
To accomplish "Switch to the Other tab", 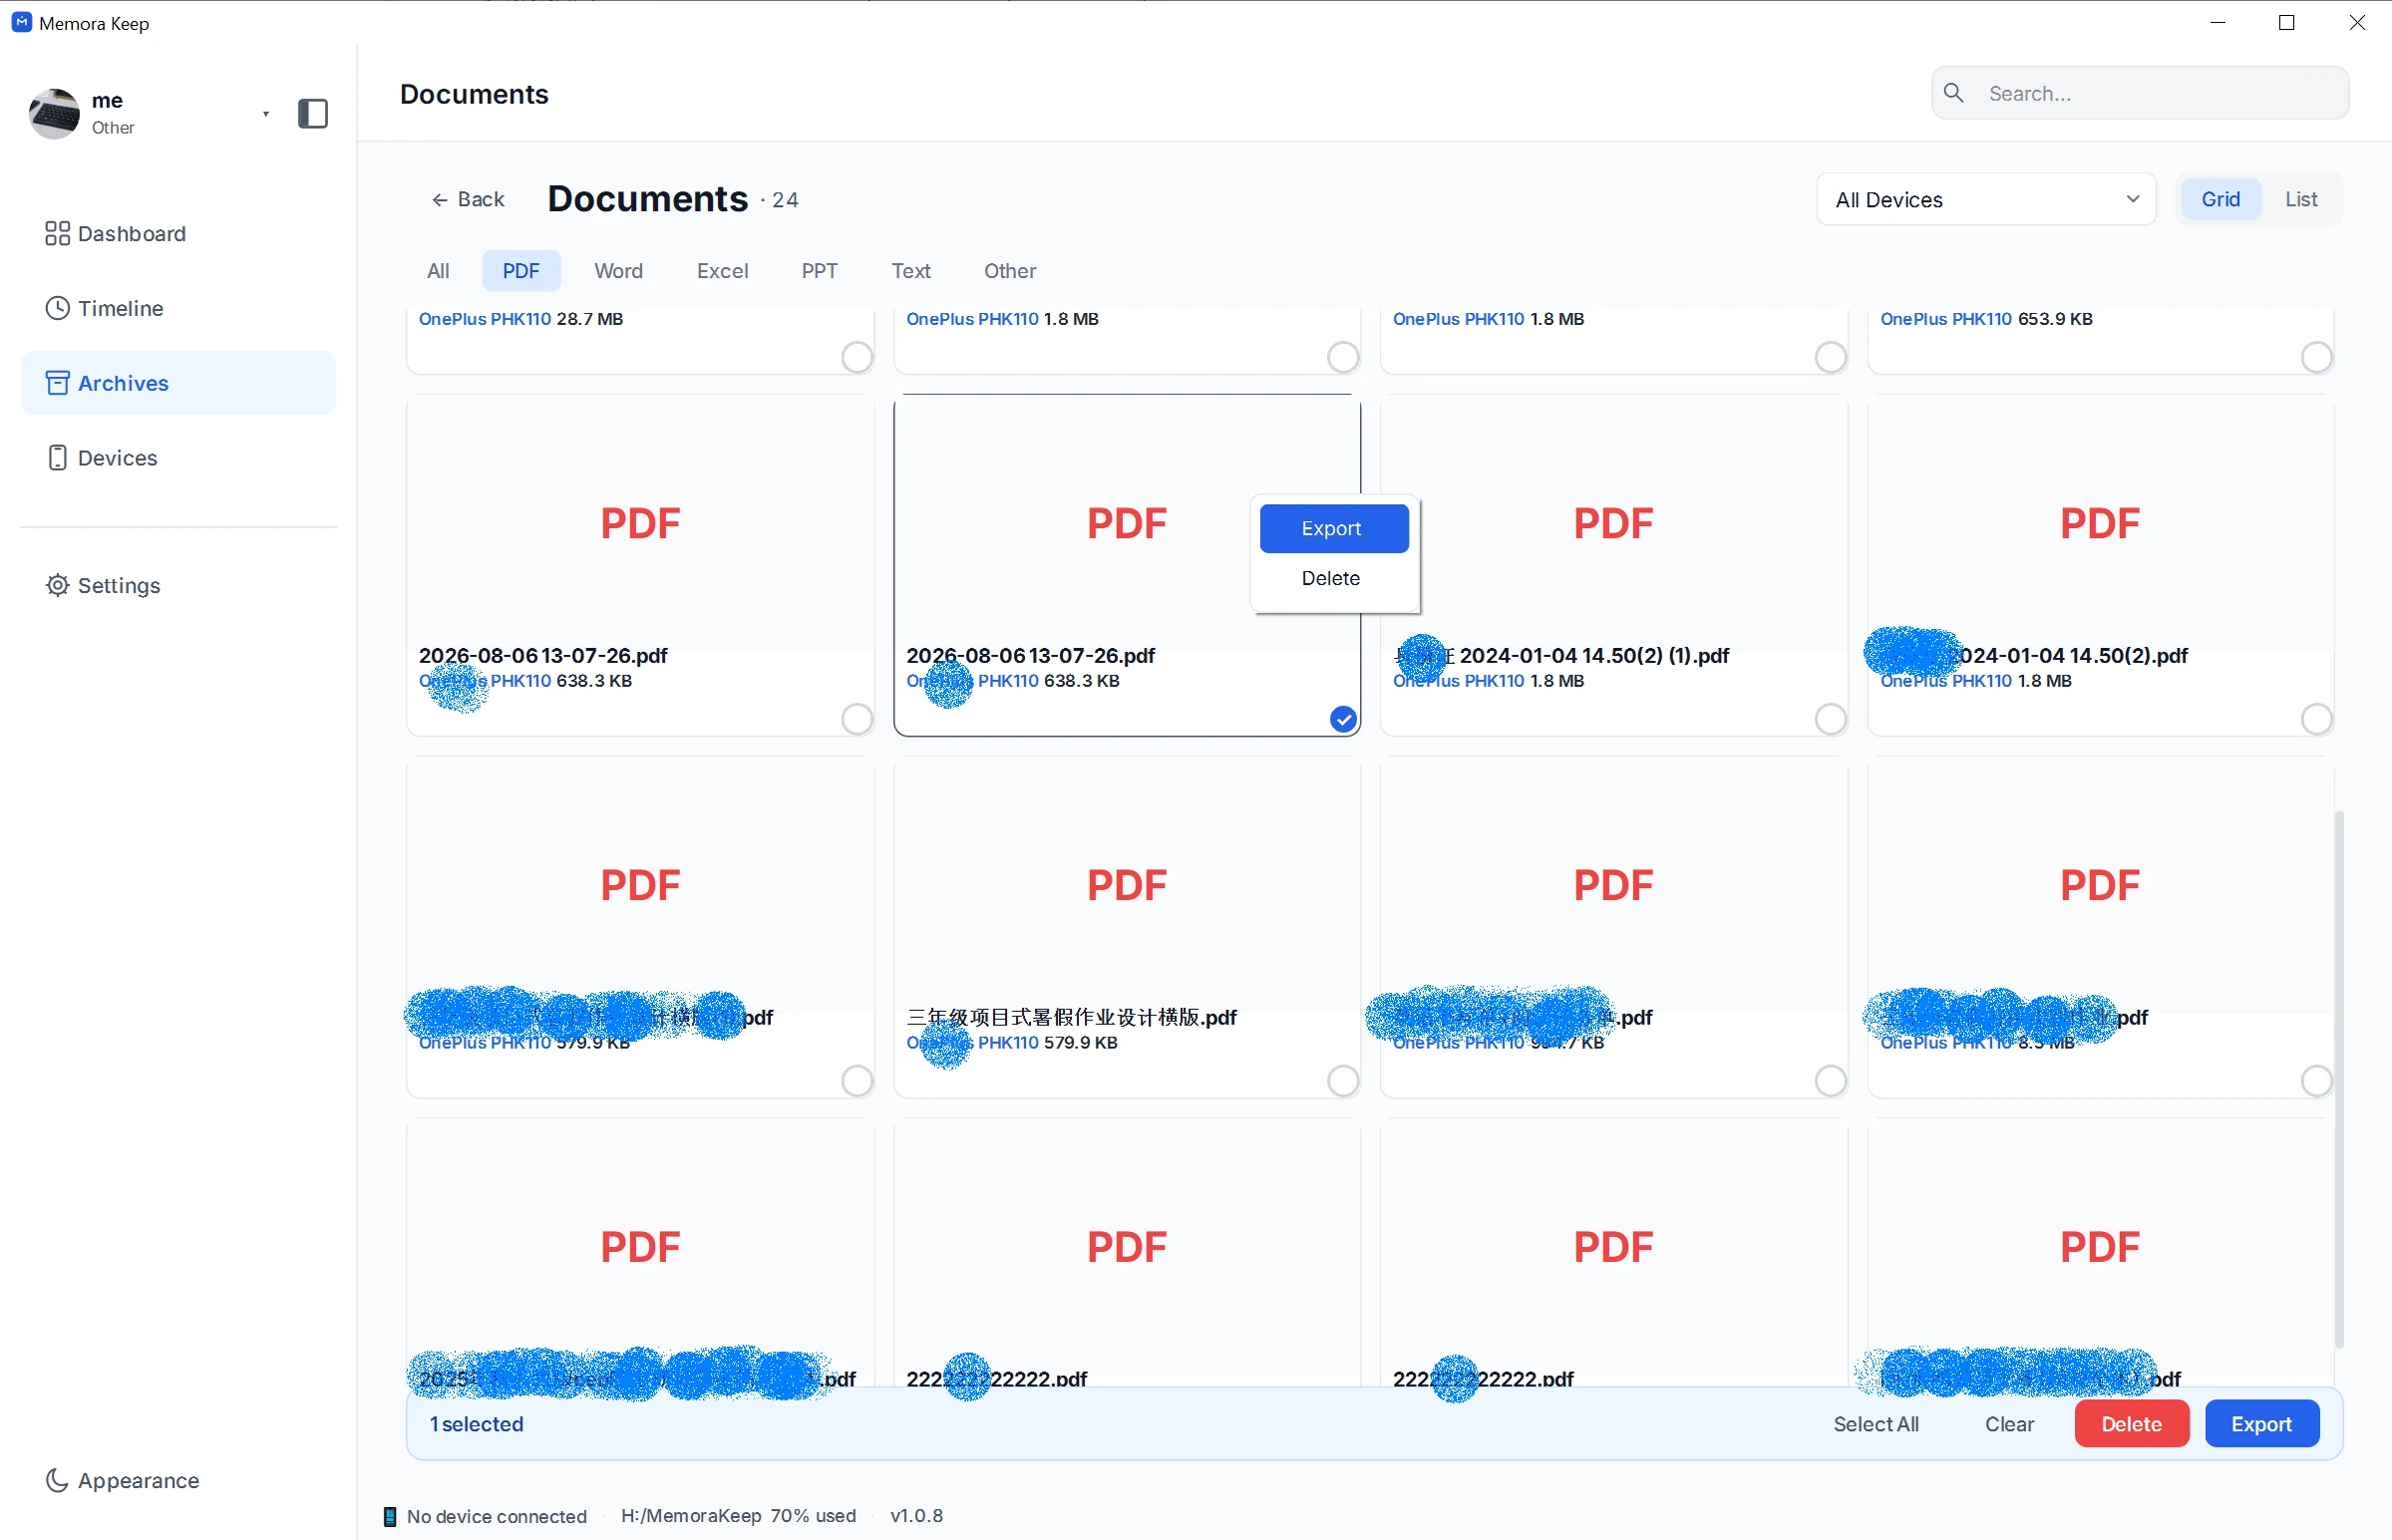I will coord(1010,271).
